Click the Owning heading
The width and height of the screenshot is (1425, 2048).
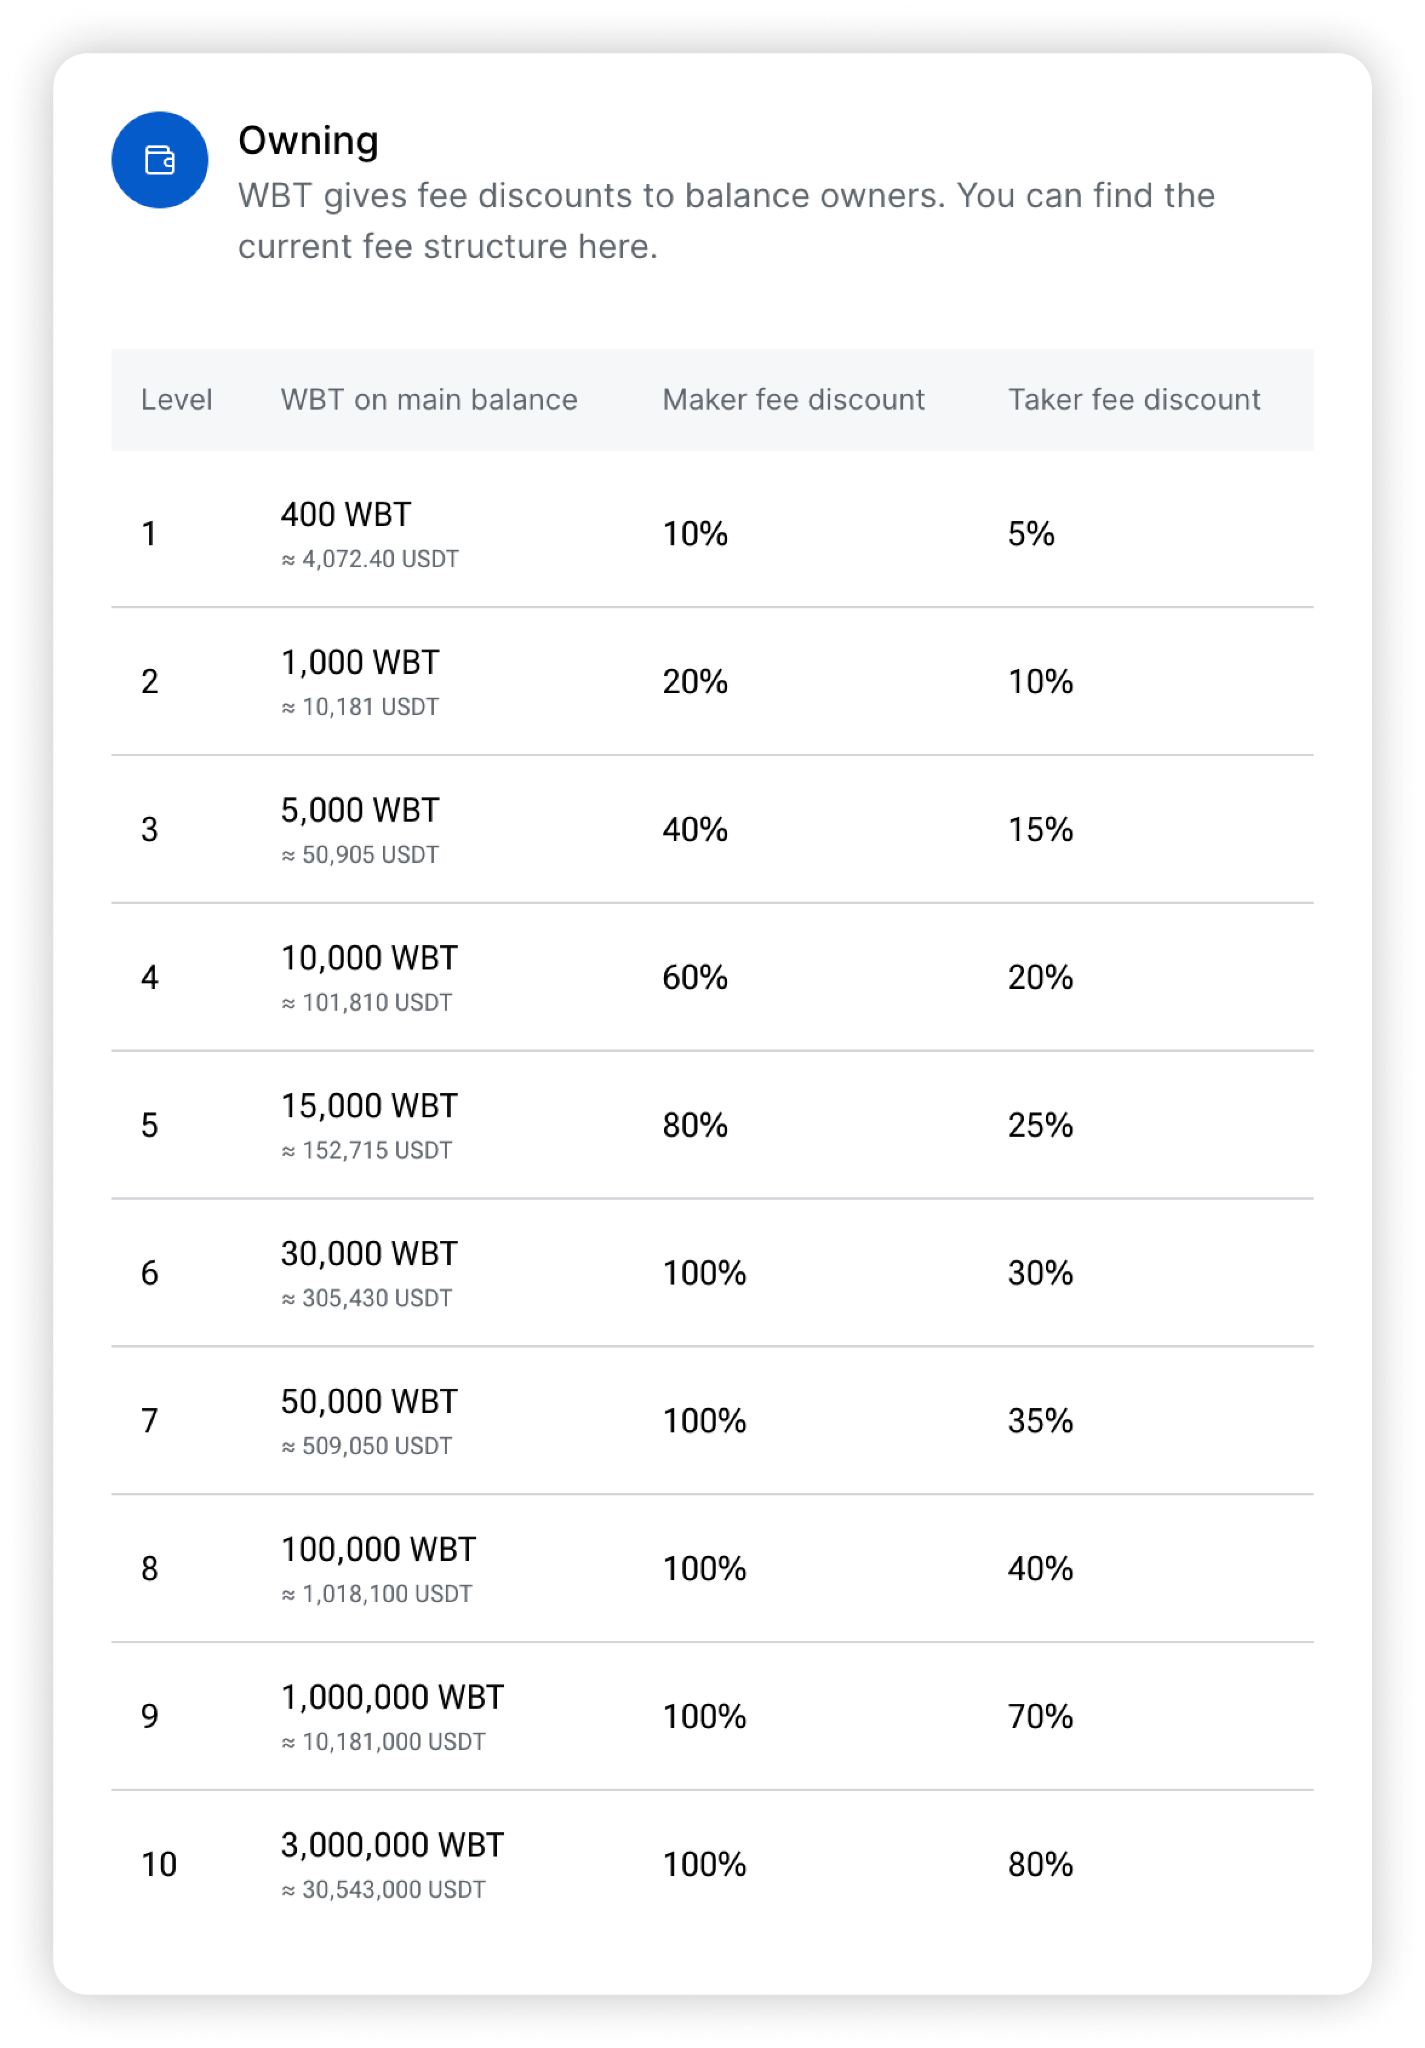click(308, 141)
